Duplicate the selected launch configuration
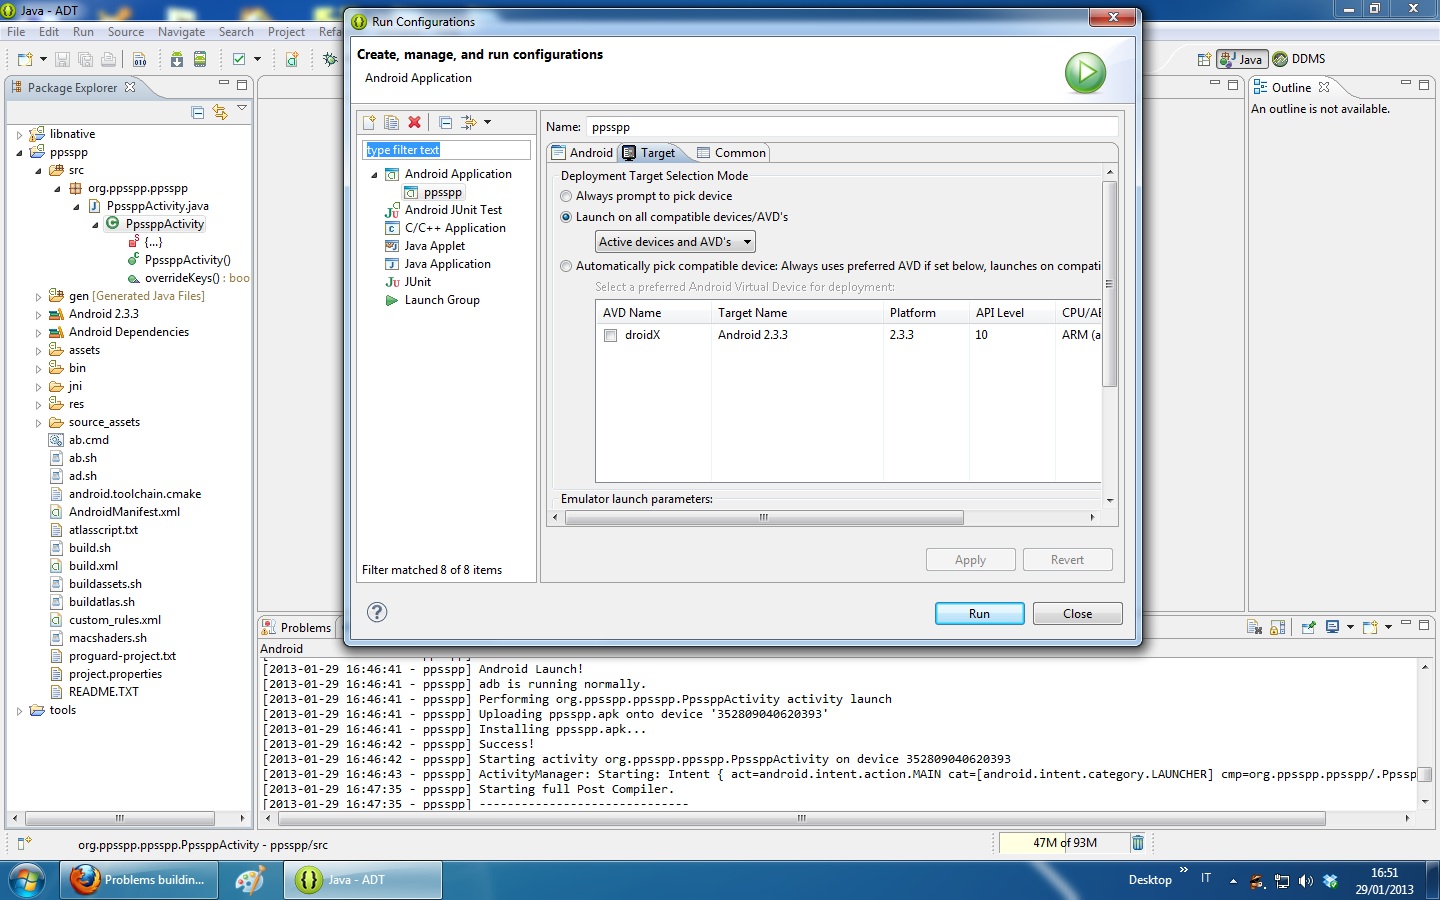 point(391,122)
